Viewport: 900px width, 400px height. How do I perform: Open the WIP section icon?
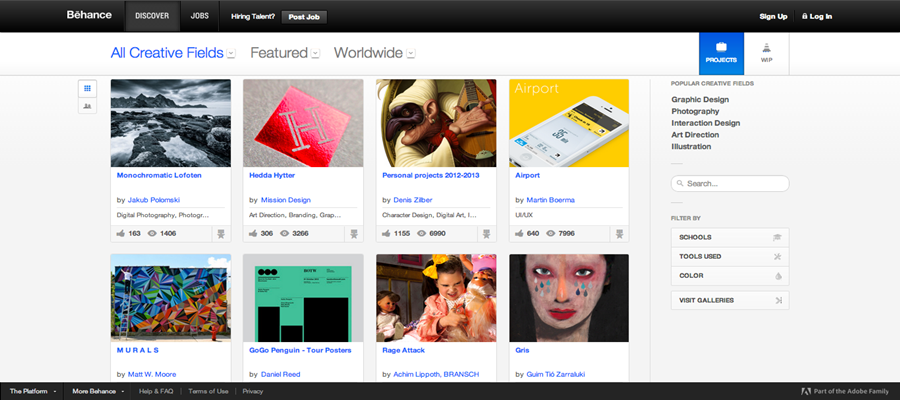(766, 52)
